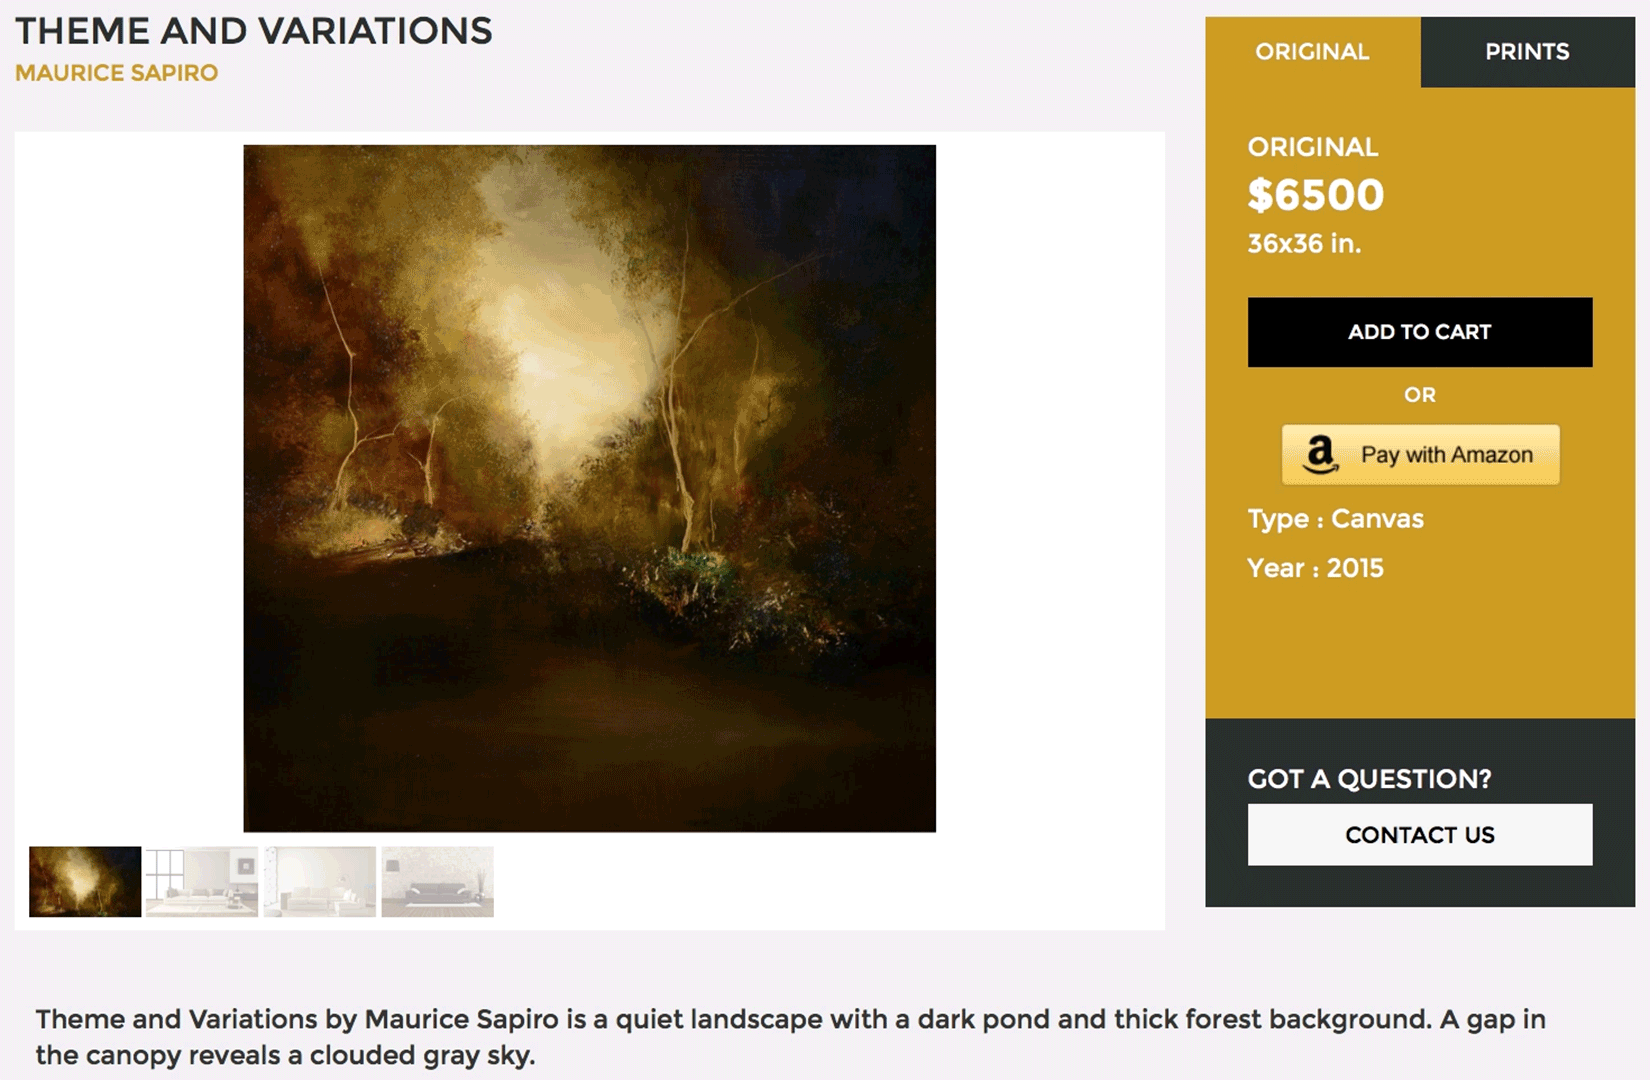Viewport: 1650px width, 1080px height.
Task: Click the Original heading above the price
Action: 1312,147
